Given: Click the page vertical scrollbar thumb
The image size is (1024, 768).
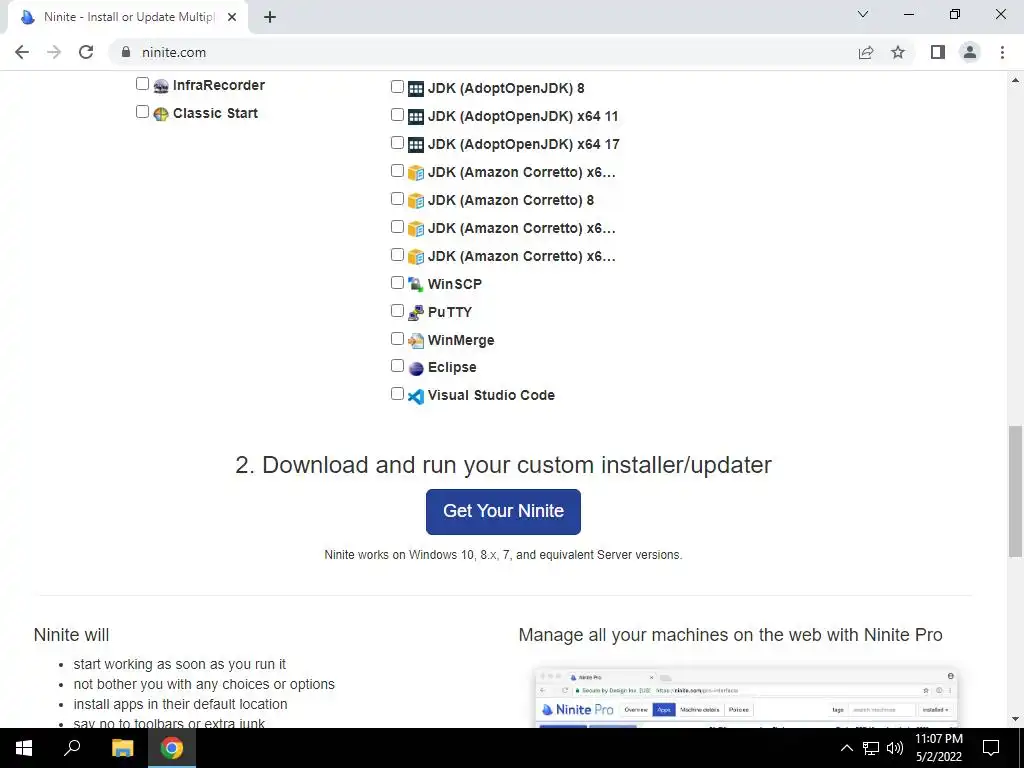Looking at the screenshot, I should pos(1015,491).
